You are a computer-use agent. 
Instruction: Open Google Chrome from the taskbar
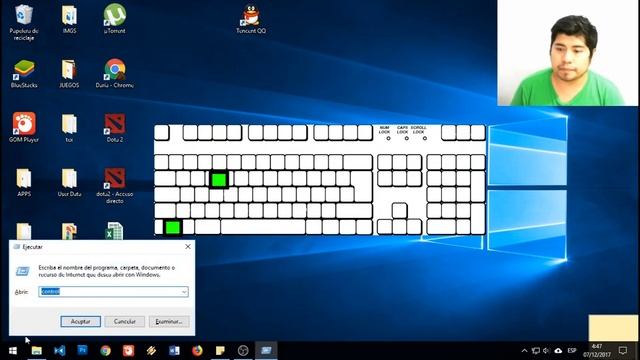pyautogui.click(x=106, y=351)
